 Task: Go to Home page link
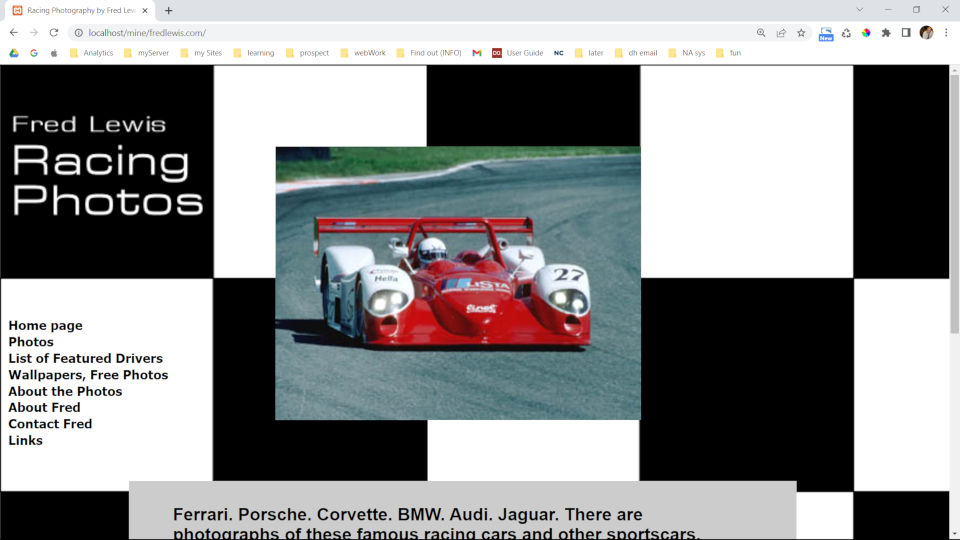click(x=45, y=326)
